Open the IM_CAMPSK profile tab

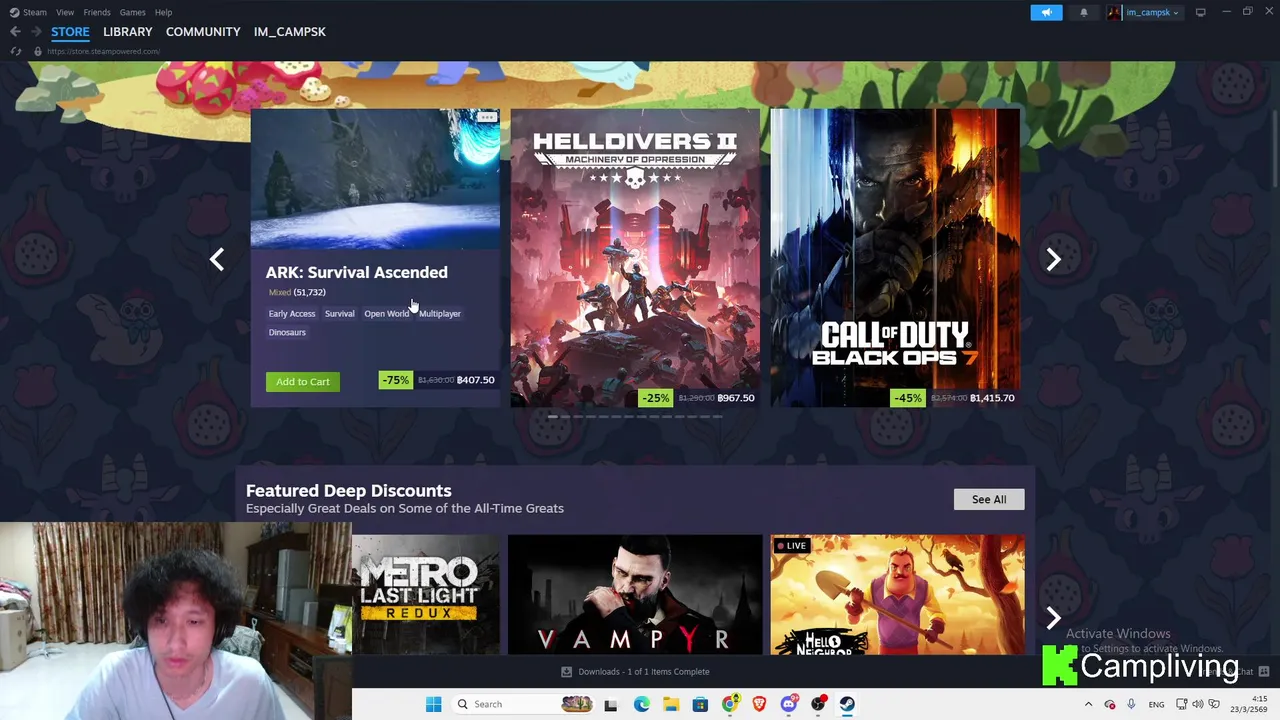pyautogui.click(x=289, y=32)
